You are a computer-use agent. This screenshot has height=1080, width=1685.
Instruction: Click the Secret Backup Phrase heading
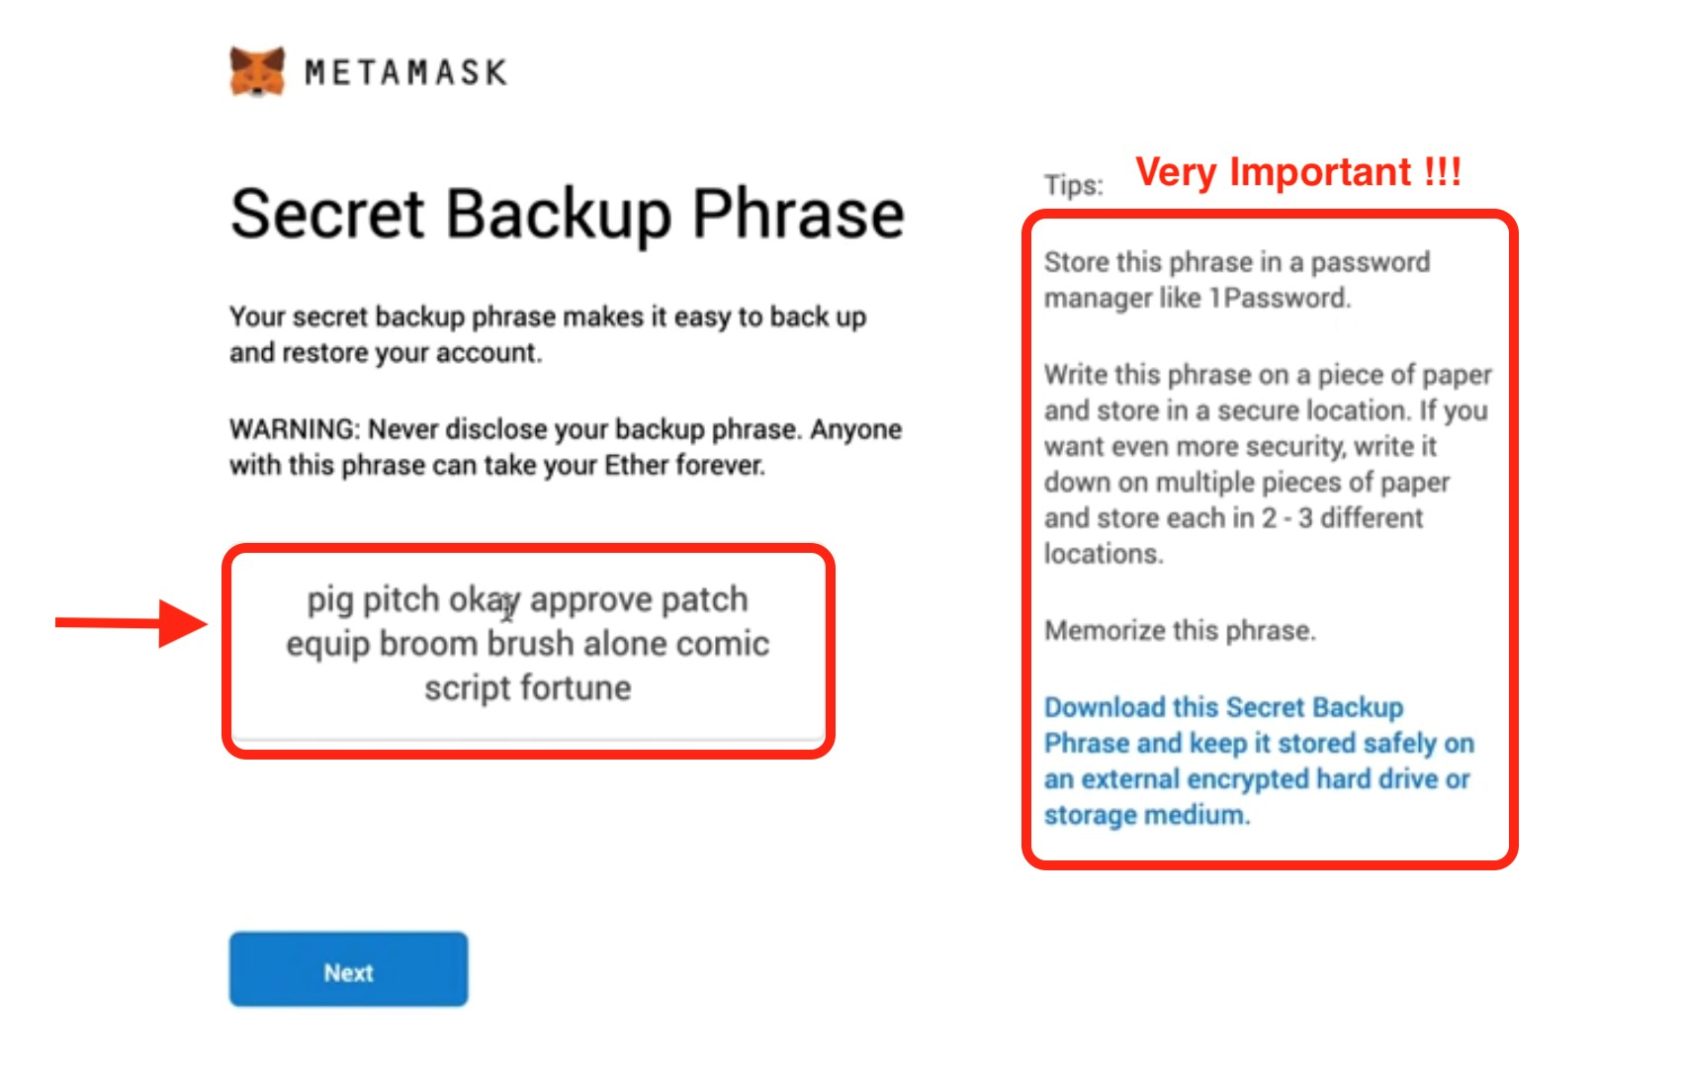pyautogui.click(x=567, y=214)
